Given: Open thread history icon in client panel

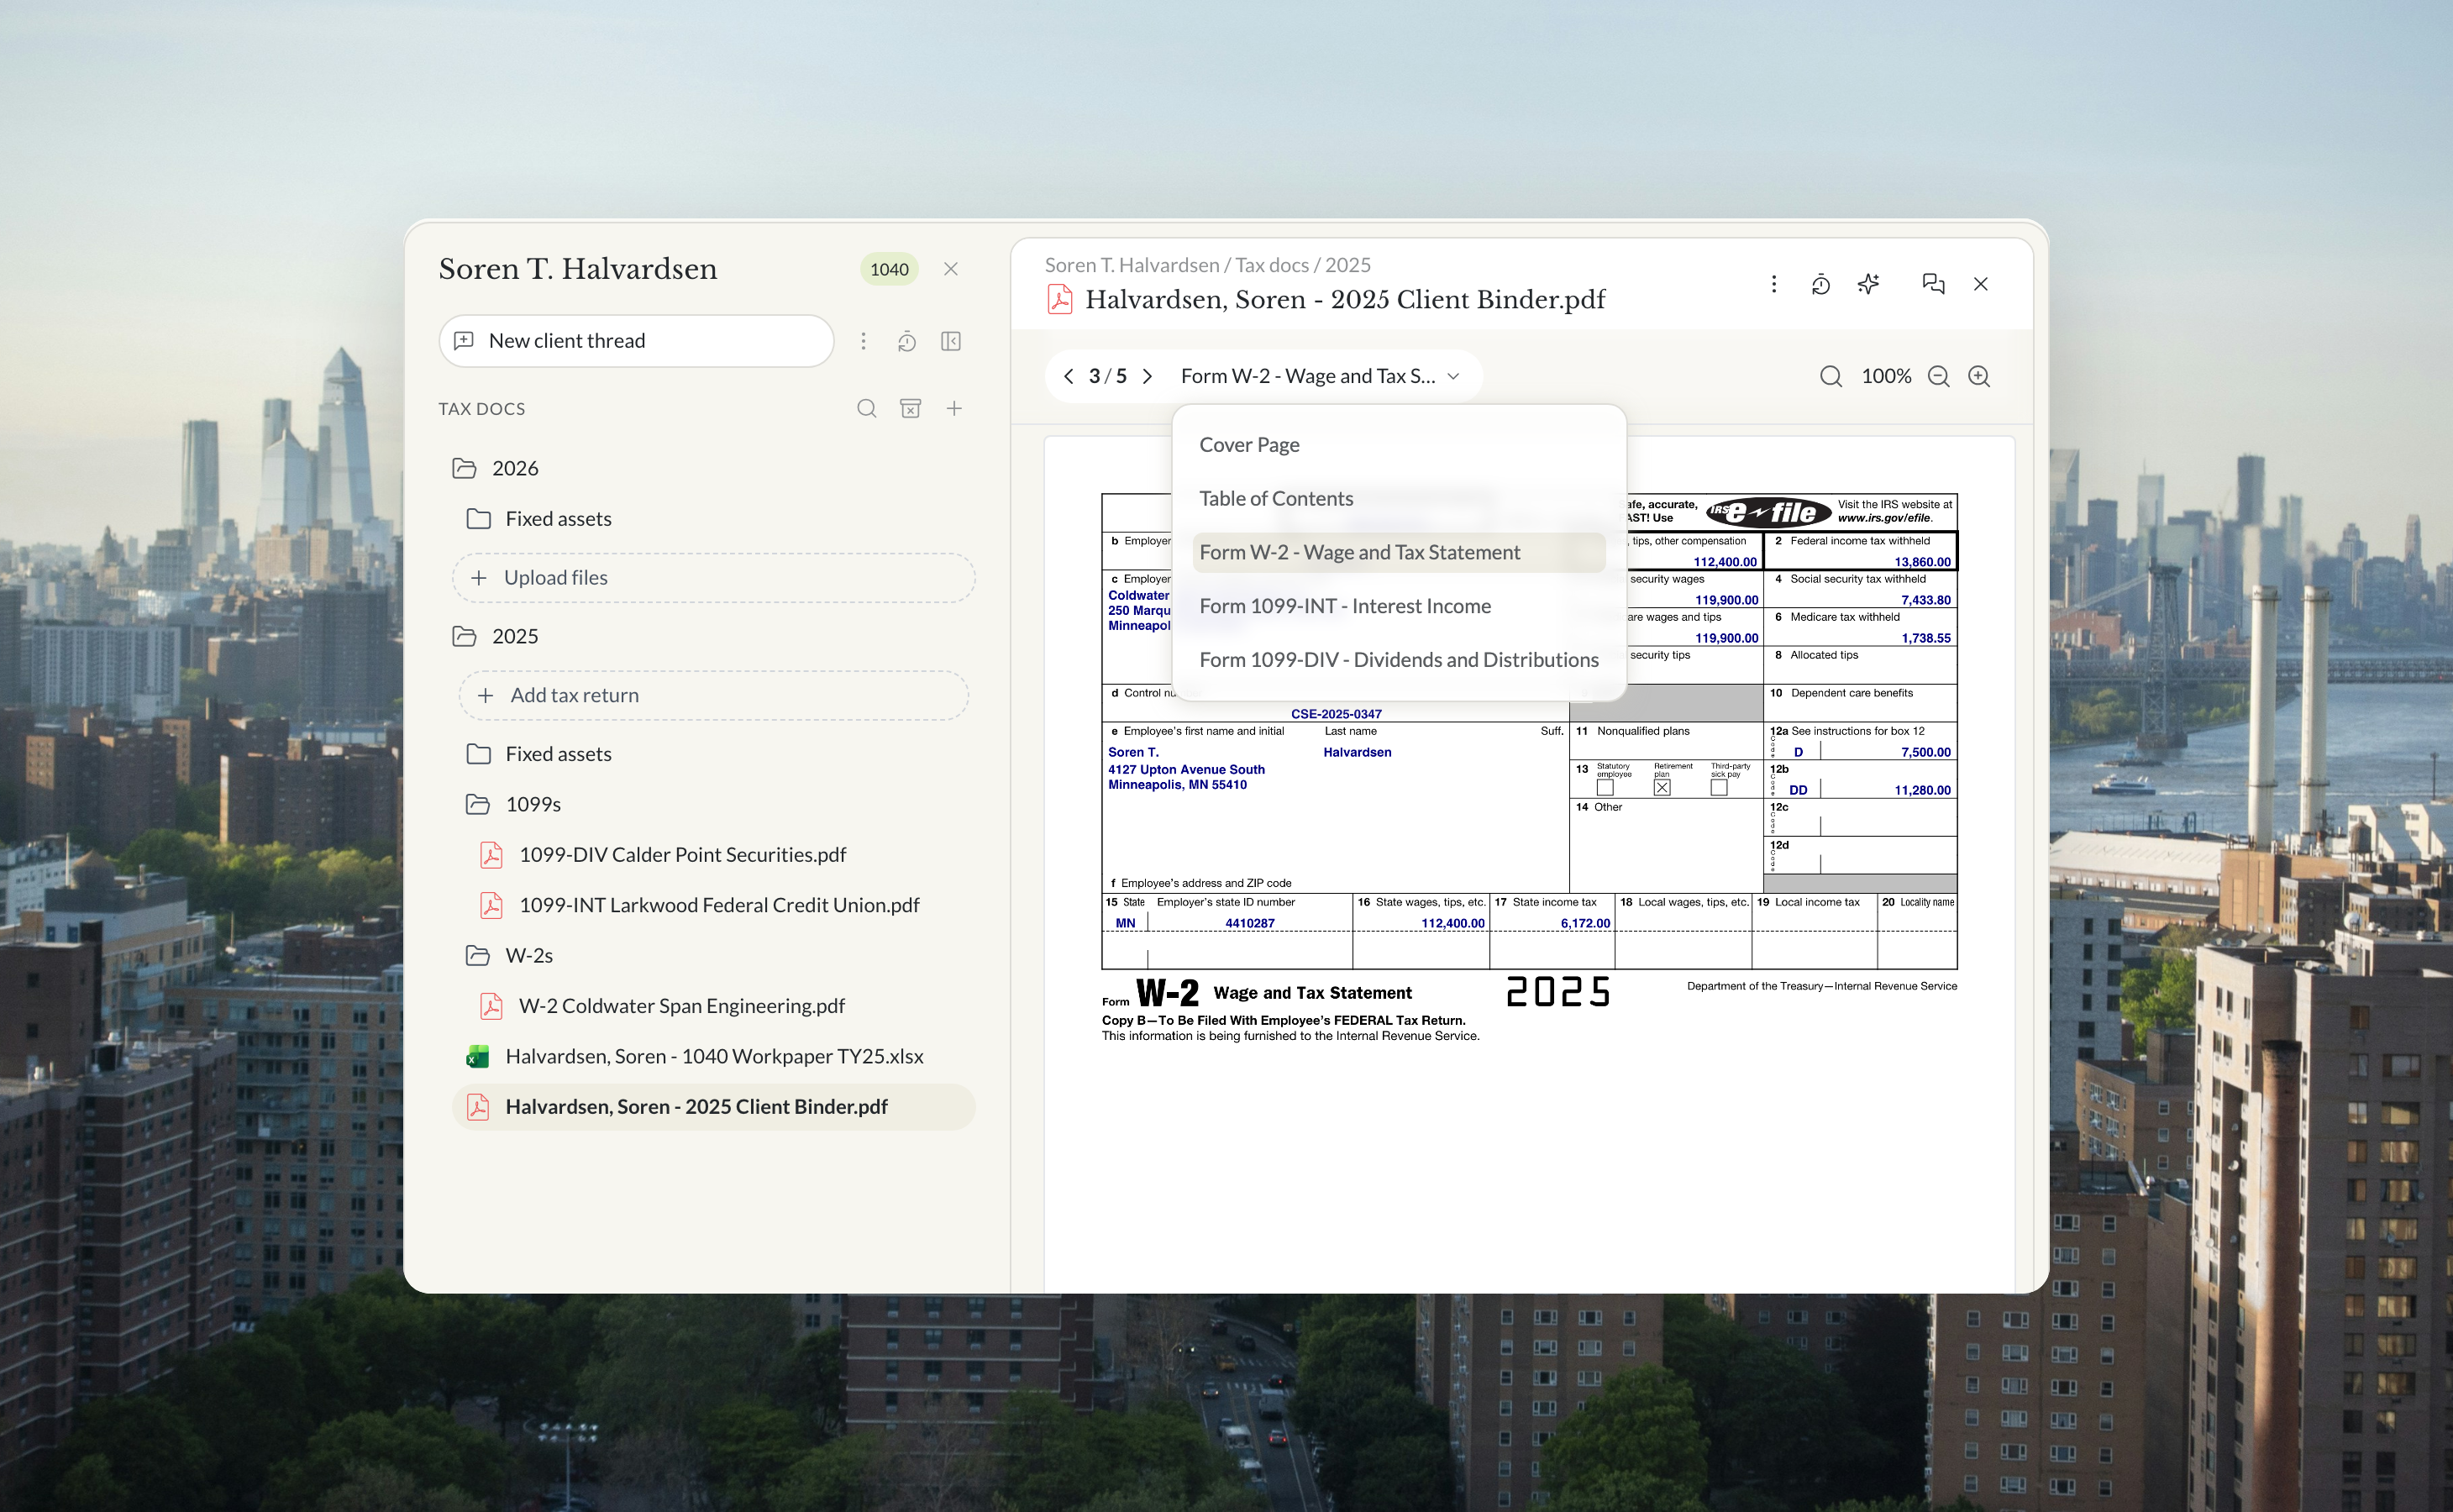Looking at the screenshot, I should pos(907,342).
